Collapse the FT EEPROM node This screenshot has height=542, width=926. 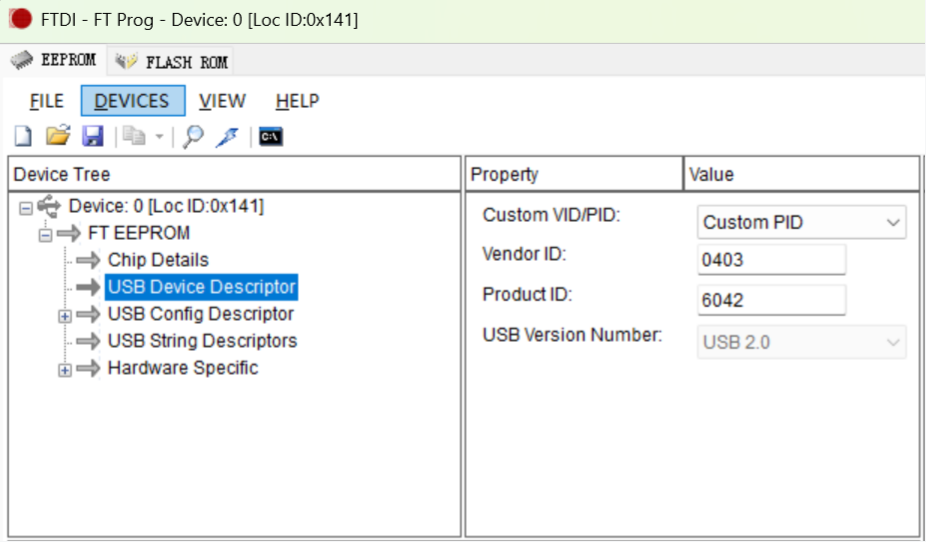tap(45, 235)
